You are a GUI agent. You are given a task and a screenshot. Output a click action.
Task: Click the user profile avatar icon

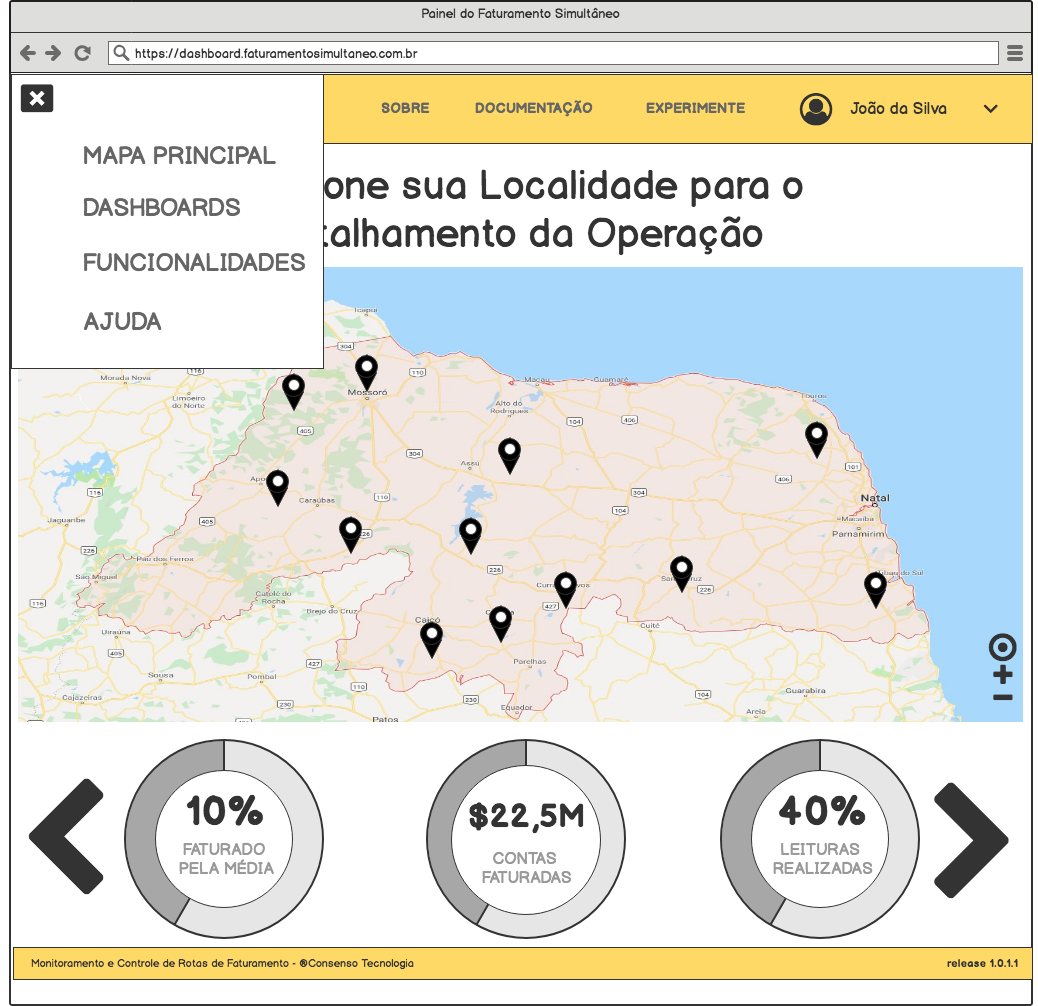[816, 109]
